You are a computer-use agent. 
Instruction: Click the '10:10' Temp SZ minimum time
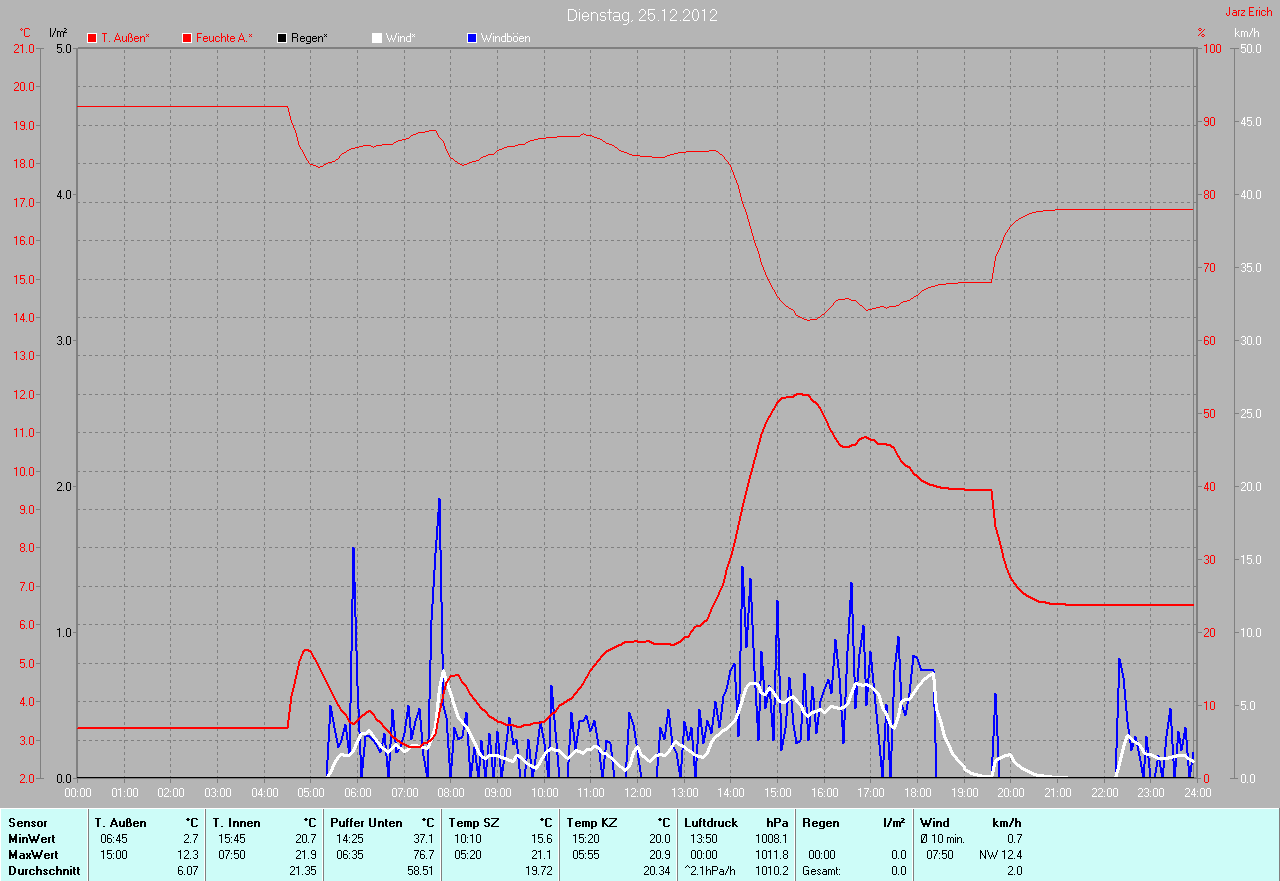468,839
